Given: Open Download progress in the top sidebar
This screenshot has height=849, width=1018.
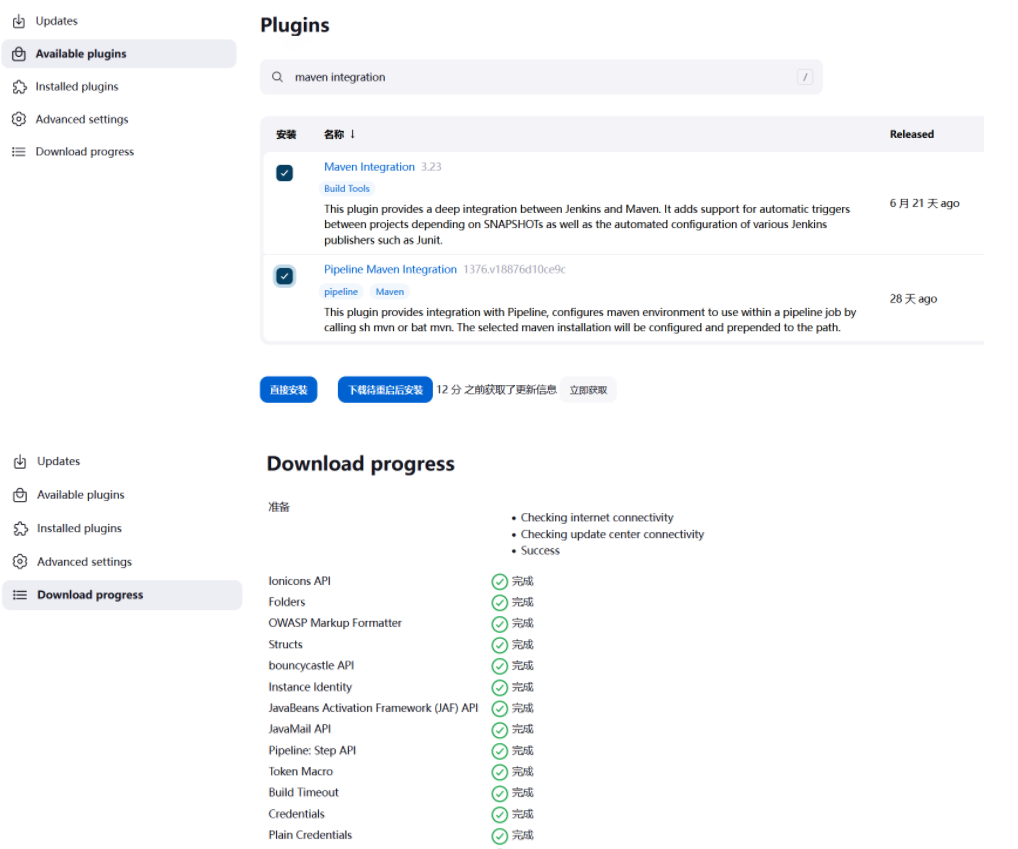Looking at the screenshot, I should coord(84,152).
